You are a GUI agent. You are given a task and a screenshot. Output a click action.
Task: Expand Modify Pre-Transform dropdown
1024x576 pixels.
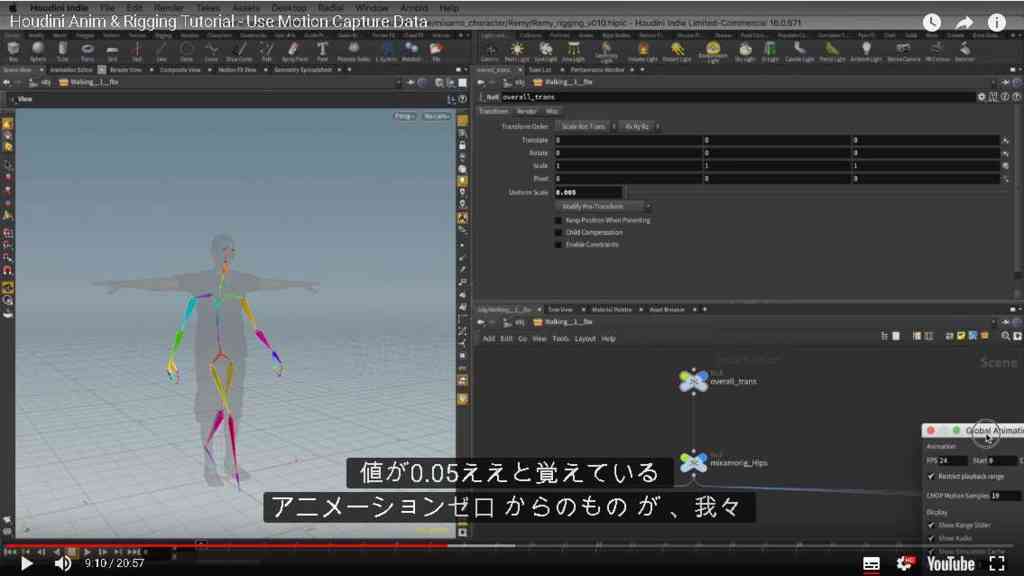pyautogui.click(x=601, y=206)
